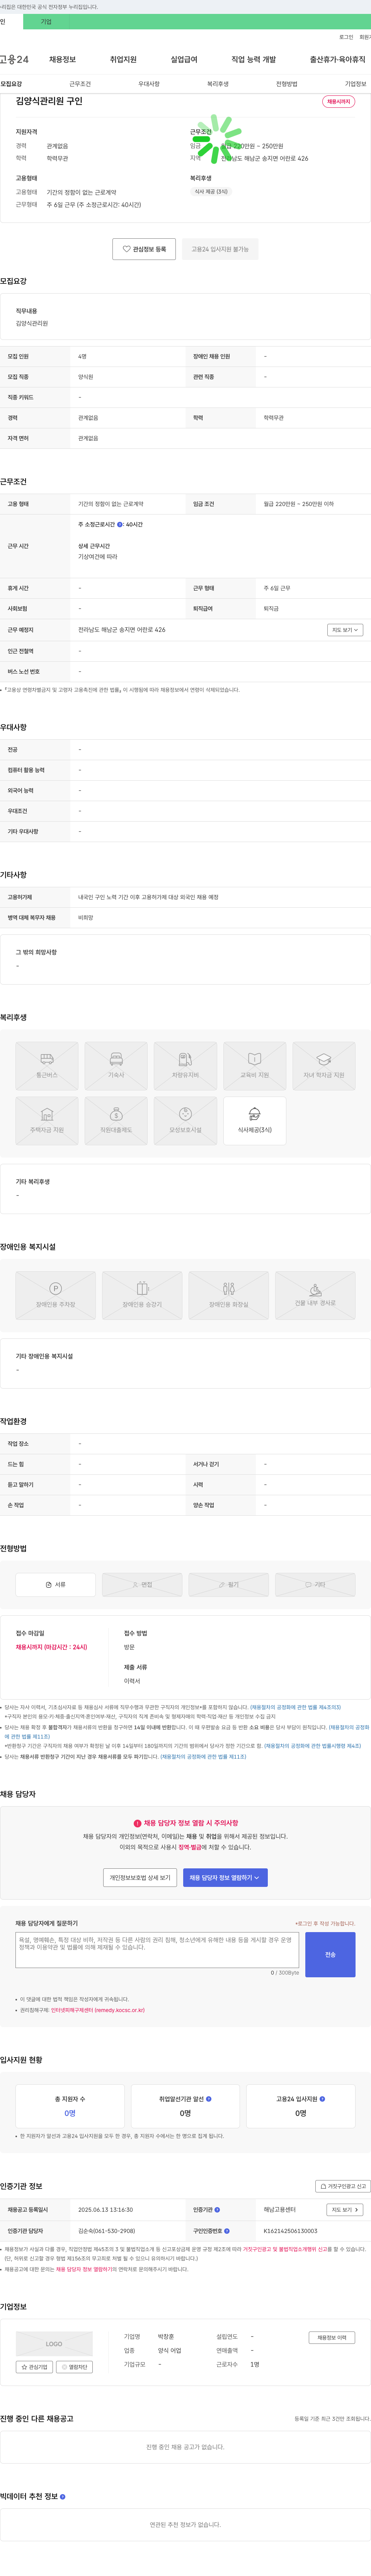Screen dimensions: 371x2576
Task: Switch to the 전형방법 tab
Action: (x=287, y=84)
